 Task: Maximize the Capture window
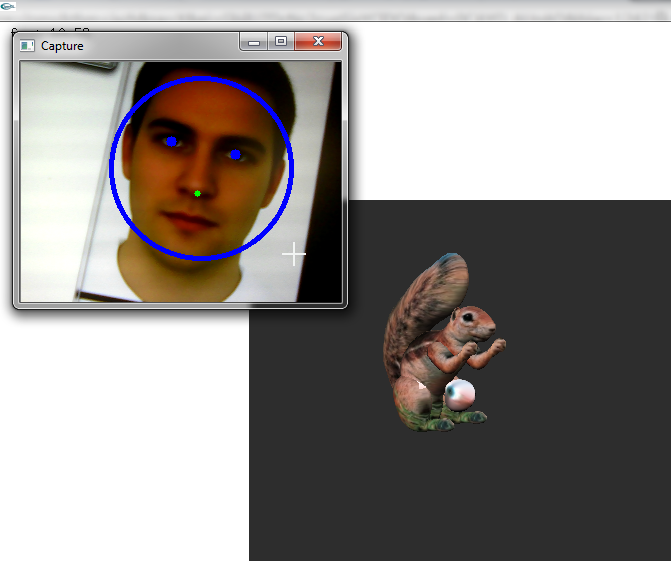(x=281, y=42)
